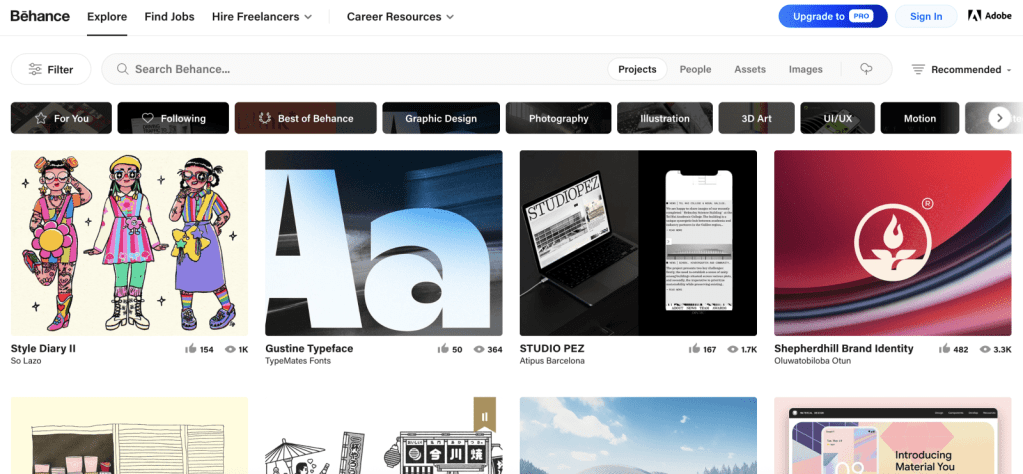
Task: Click the next arrow on category carousel
Action: [998, 118]
